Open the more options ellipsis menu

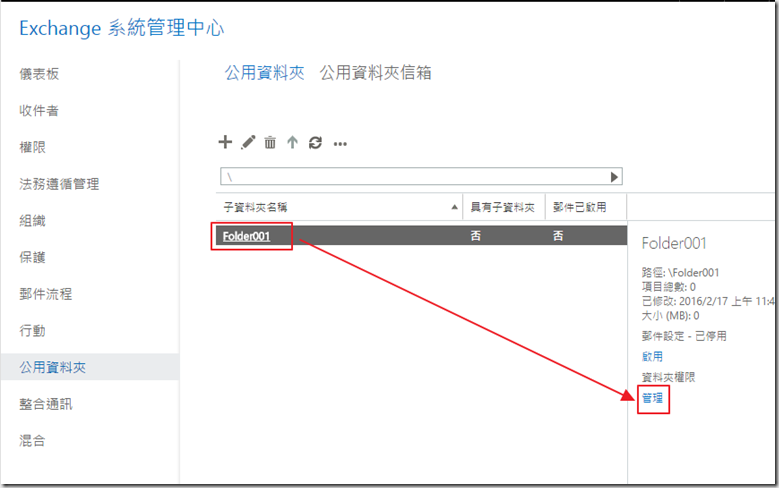click(x=340, y=144)
